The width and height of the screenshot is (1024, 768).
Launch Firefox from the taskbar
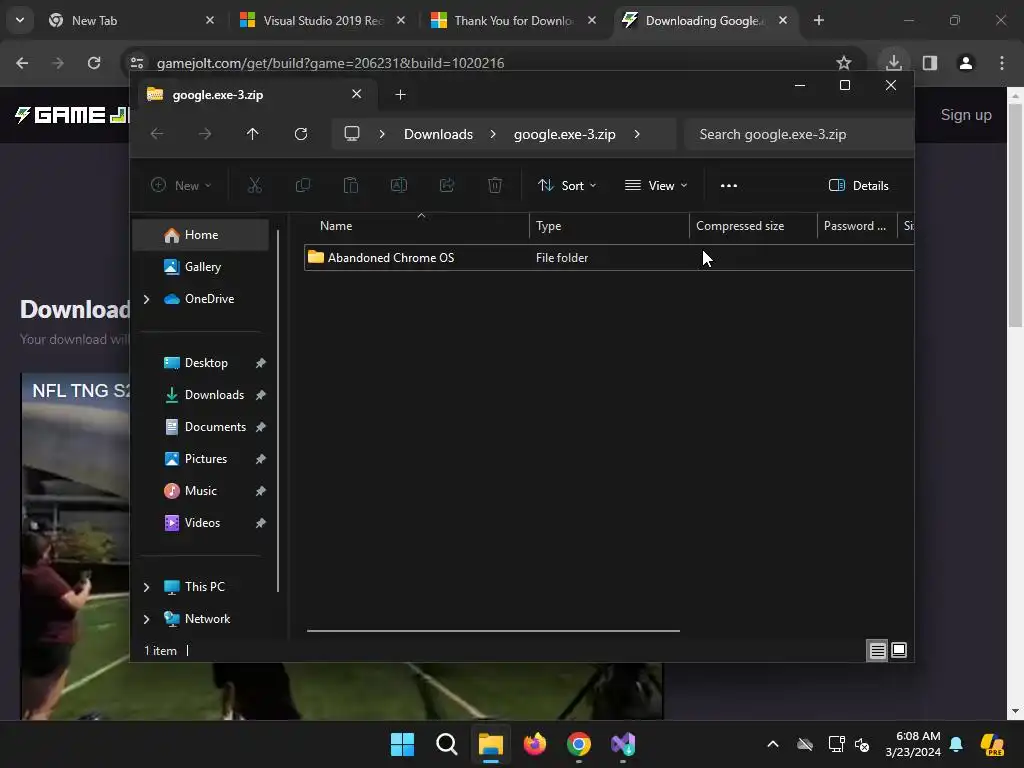pos(535,744)
